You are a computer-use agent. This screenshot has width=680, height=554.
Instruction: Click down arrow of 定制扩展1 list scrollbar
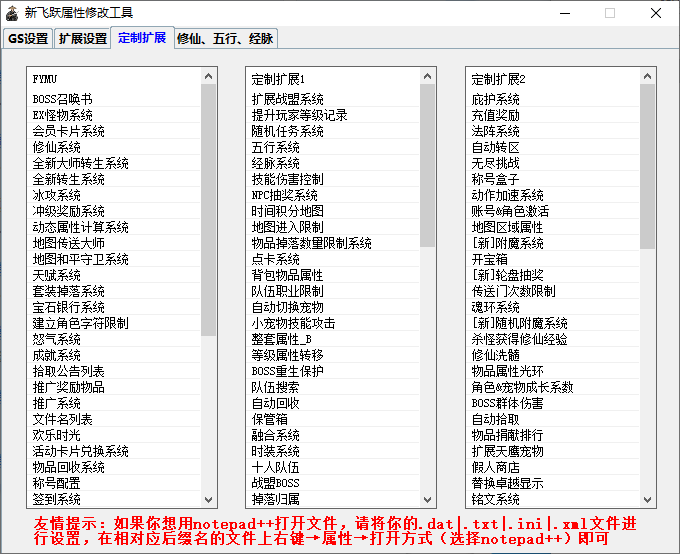pos(428,499)
